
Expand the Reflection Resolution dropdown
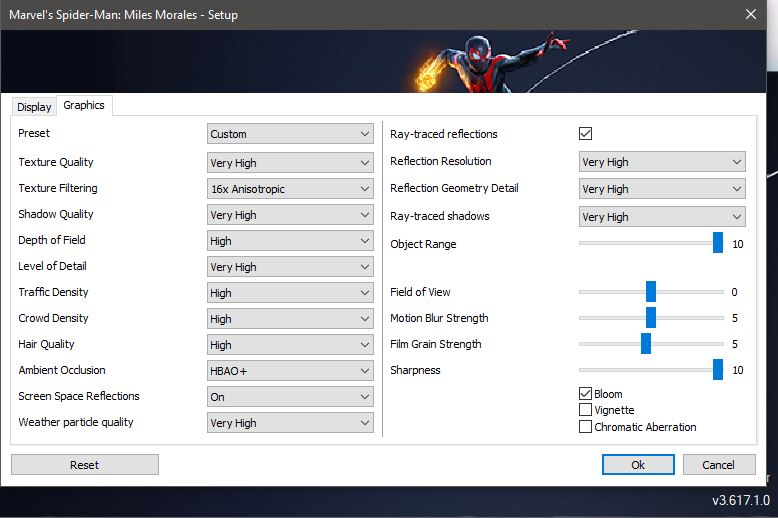point(662,162)
